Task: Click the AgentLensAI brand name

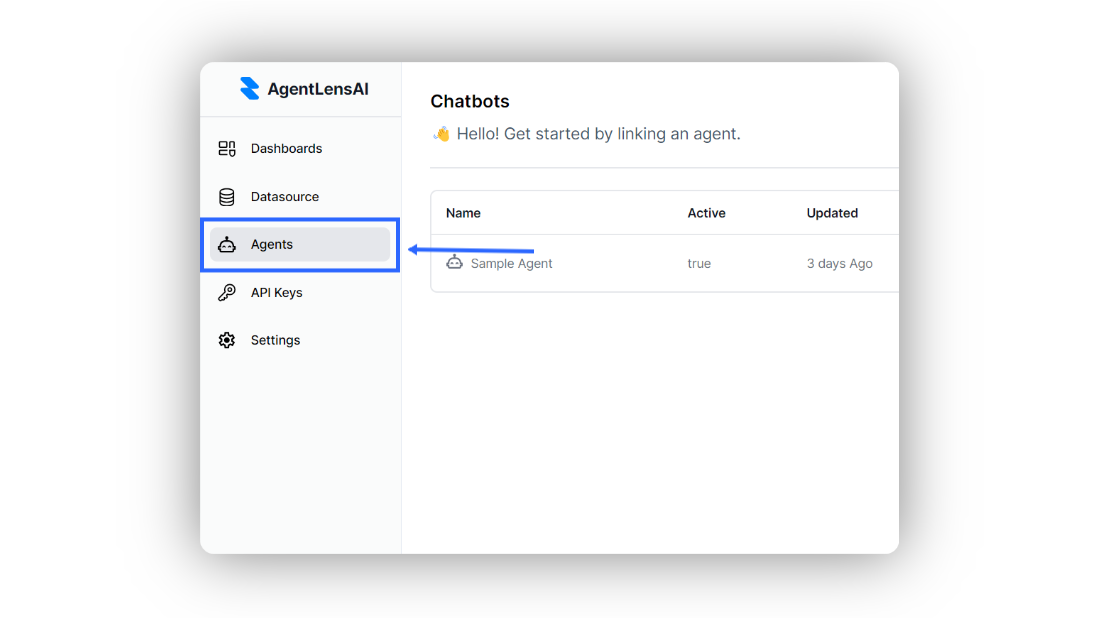Action: pyautogui.click(x=318, y=89)
